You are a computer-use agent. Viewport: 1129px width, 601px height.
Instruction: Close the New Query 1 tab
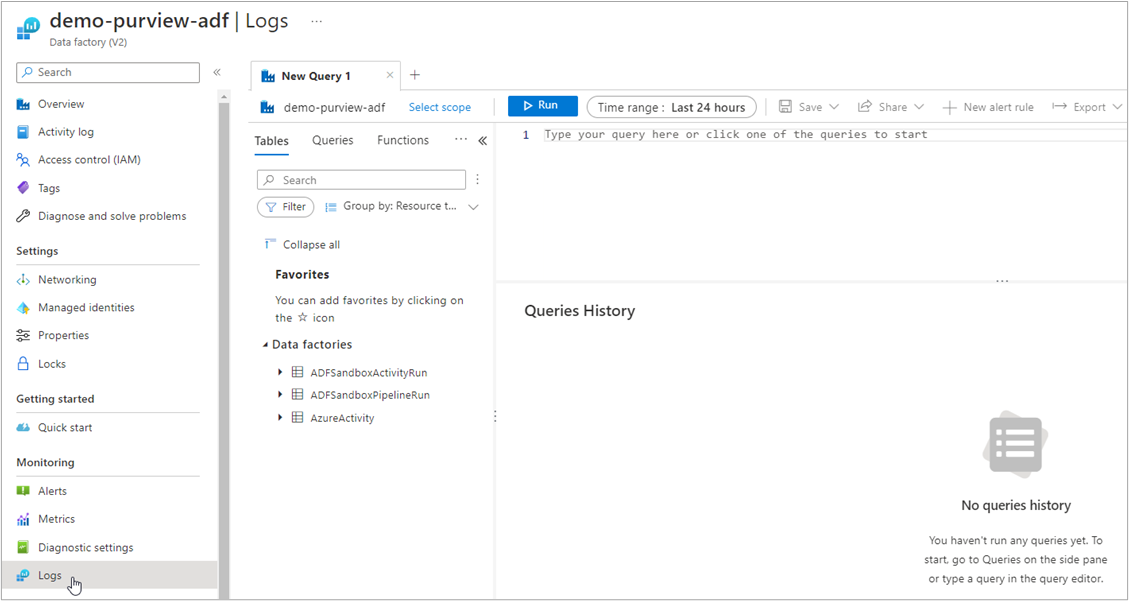click(x=390, y=76)
